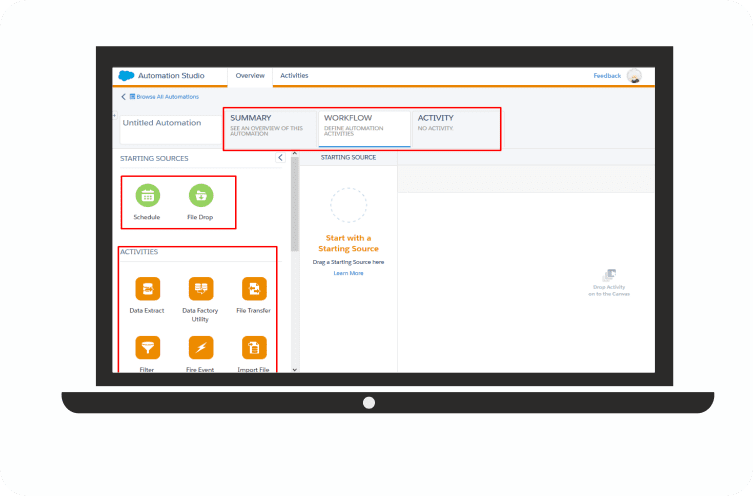
Task: Click the Data Factory Utility activity icon
Action: point(201,290)
